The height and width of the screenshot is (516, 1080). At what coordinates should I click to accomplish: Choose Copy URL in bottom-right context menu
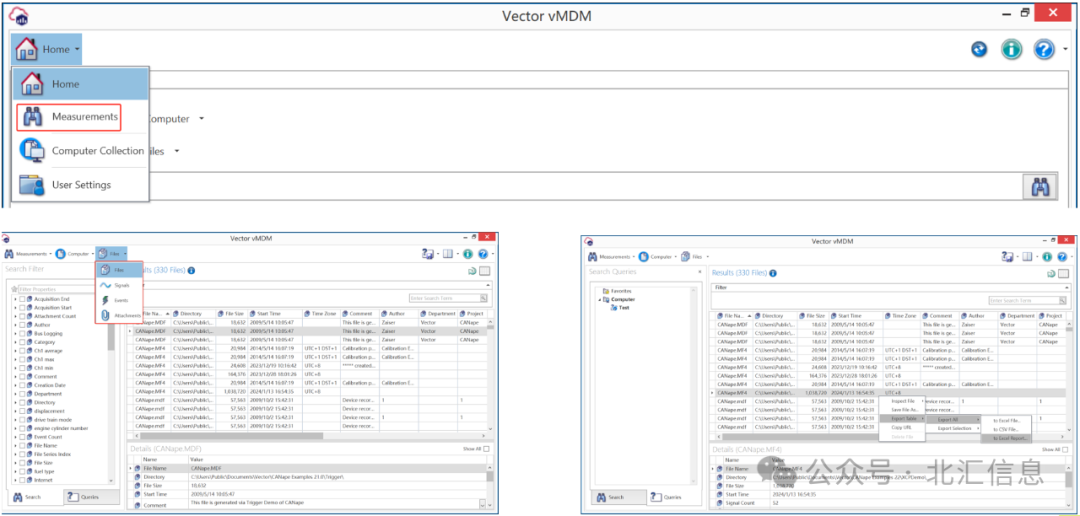click(x=903, y=427)
